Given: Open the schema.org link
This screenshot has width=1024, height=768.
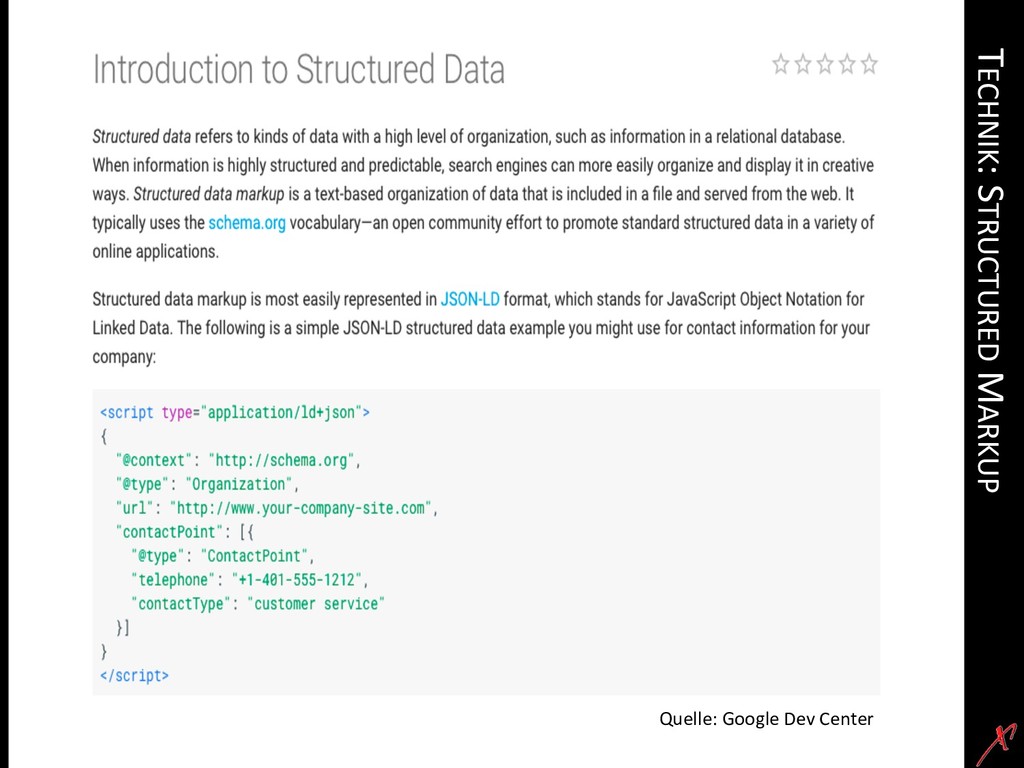Looking at the screenshot, I should (x=247, y=223).
